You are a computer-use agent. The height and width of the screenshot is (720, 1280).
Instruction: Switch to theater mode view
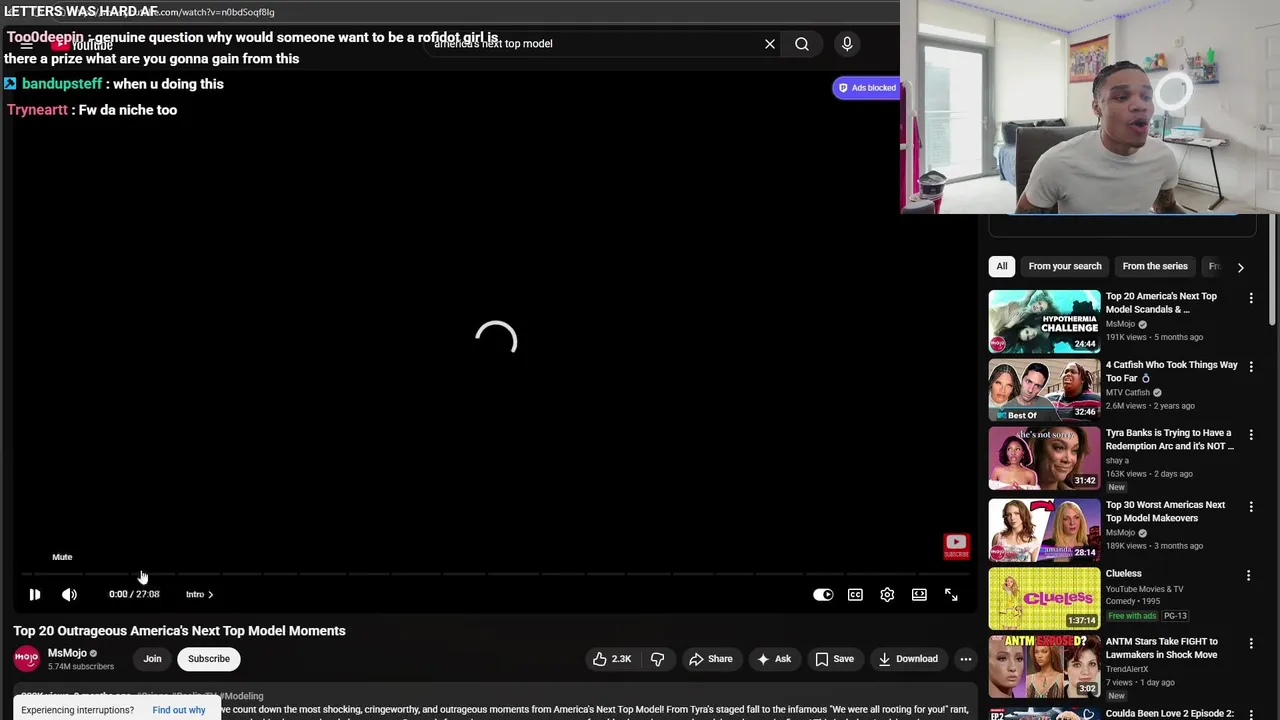click(919, 594)
